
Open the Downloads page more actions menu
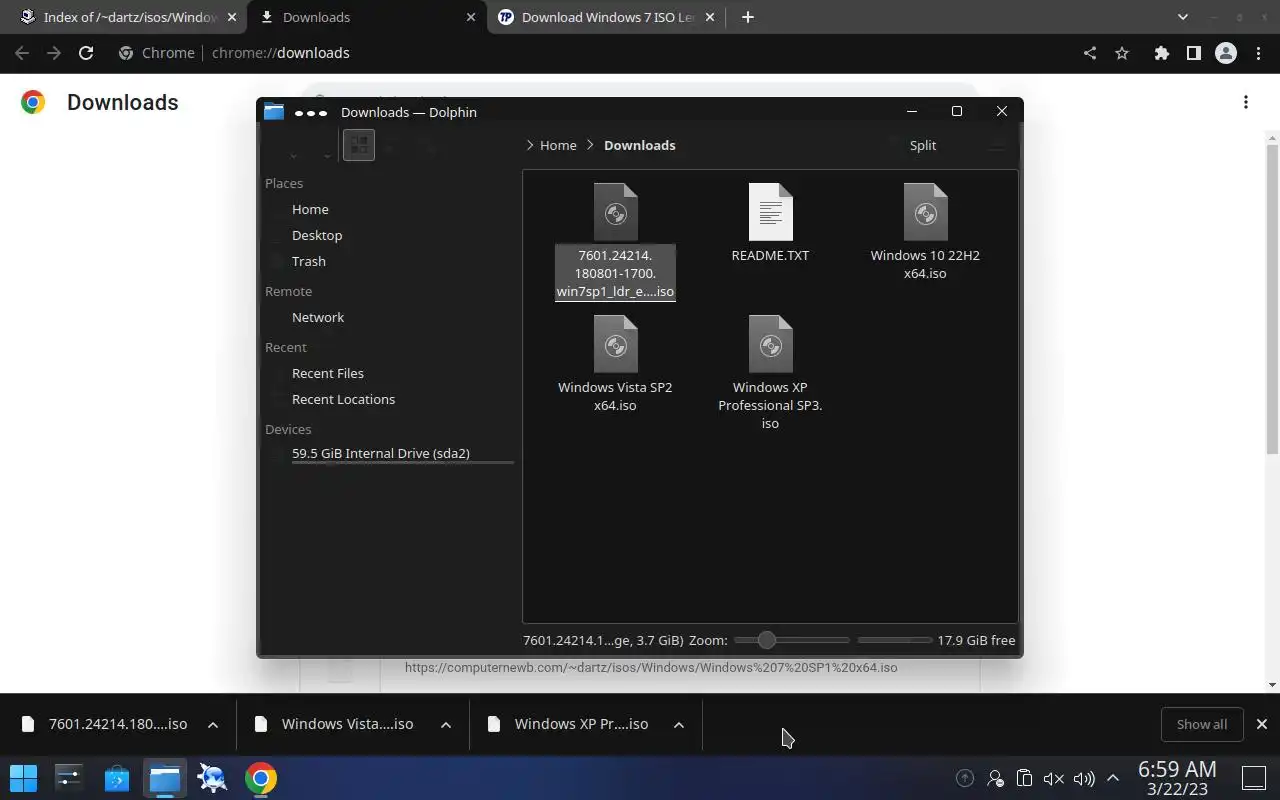pos(1246,102)
